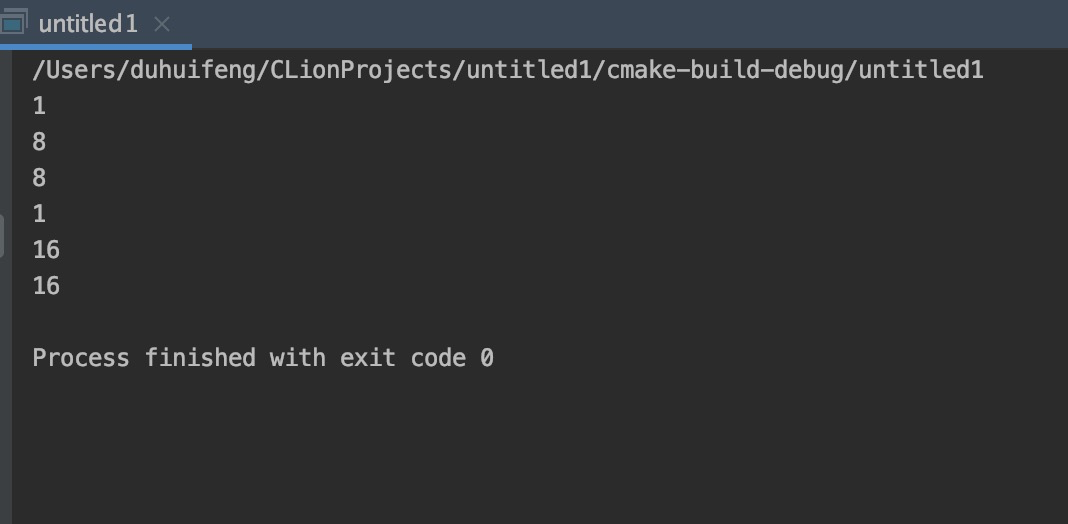
Task: Select the untitled1 run tab label
Action: (x=88, y=24)
